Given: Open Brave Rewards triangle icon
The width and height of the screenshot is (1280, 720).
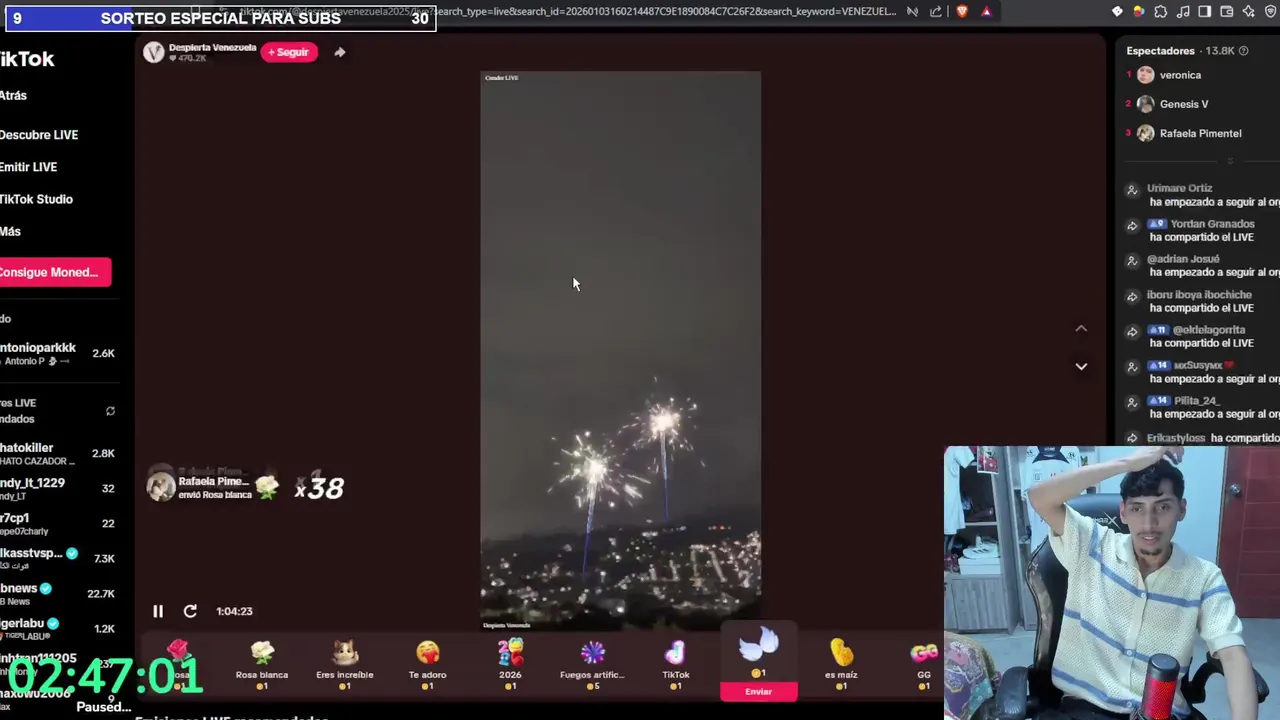Looking at the screenshot, I should tap(986, 12).
